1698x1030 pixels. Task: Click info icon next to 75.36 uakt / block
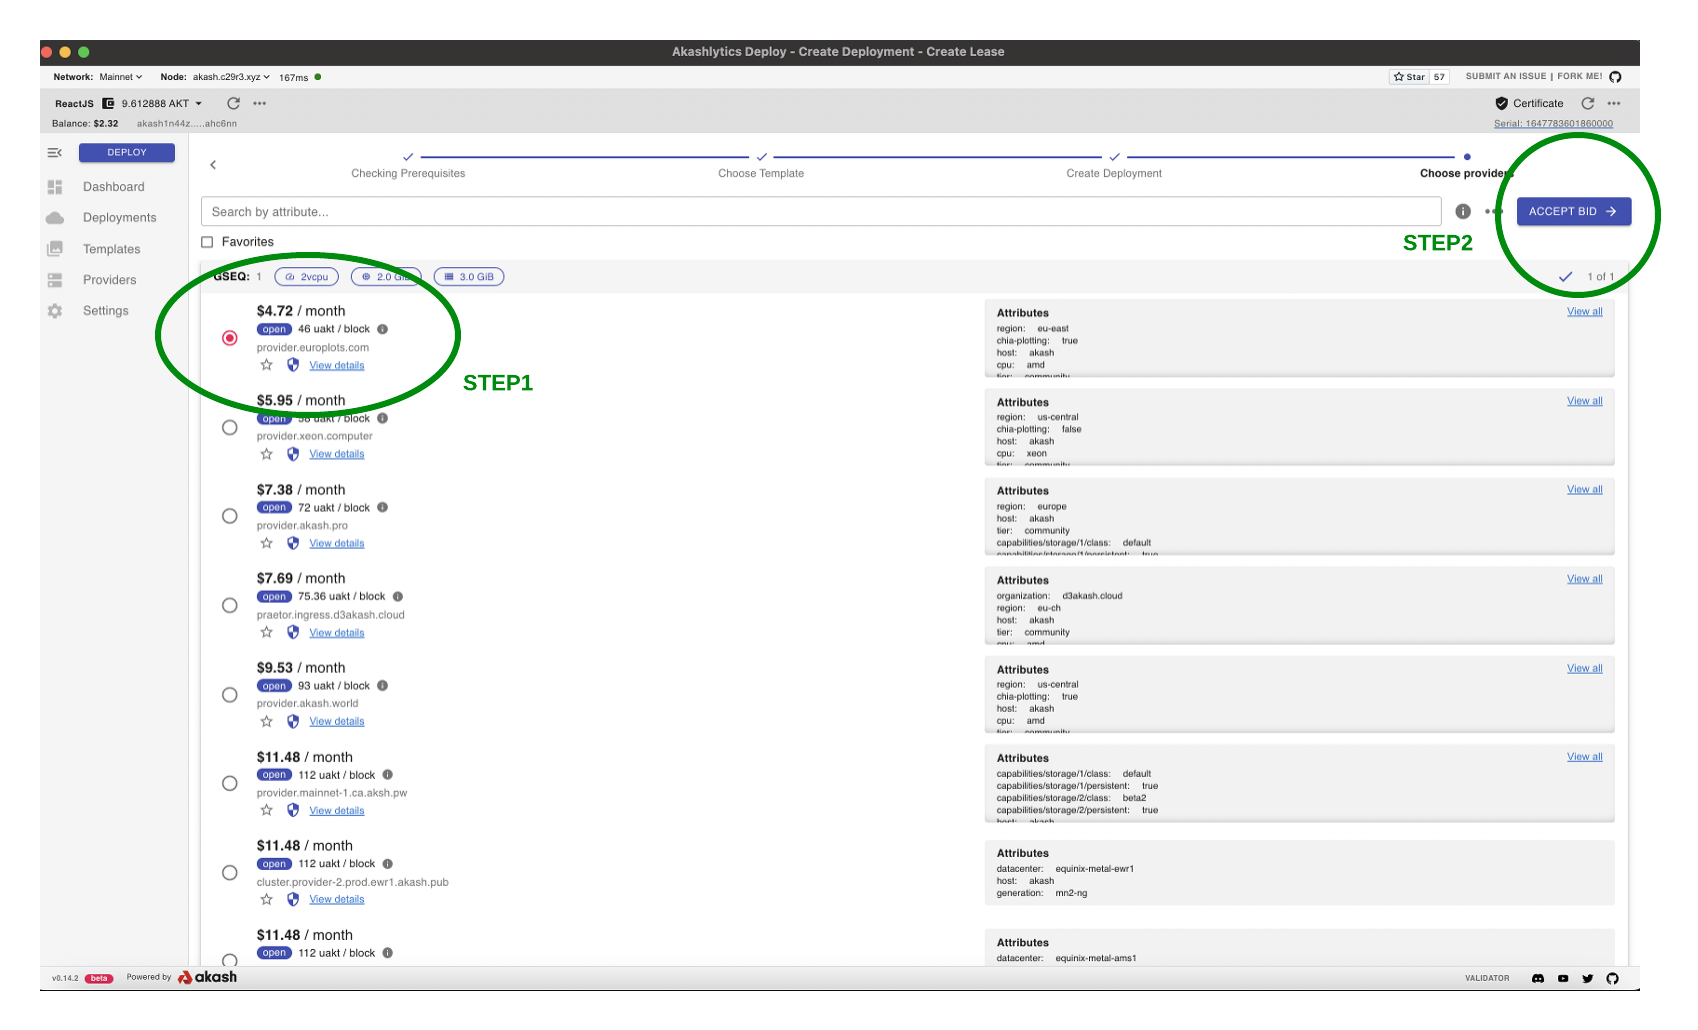tap(397, 596)
